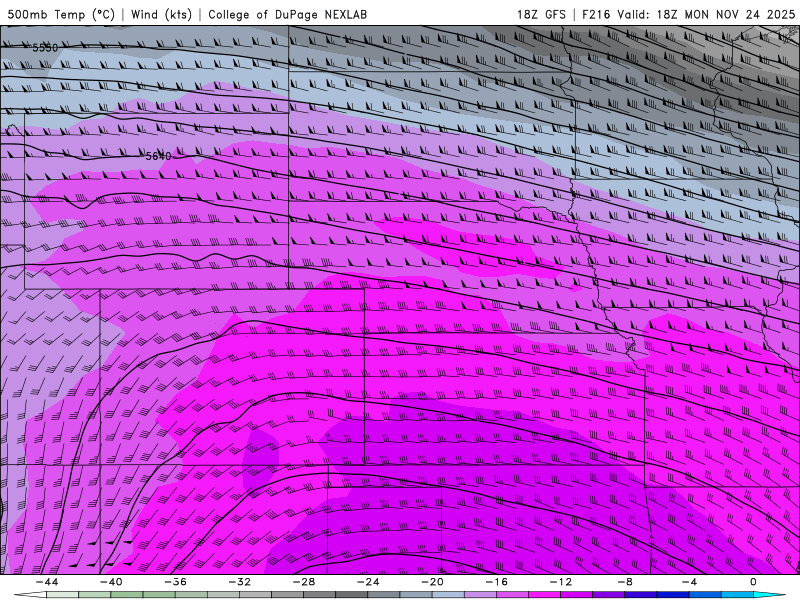
Task: Click the -16 colorbar tick label
Action: [496, 582]
